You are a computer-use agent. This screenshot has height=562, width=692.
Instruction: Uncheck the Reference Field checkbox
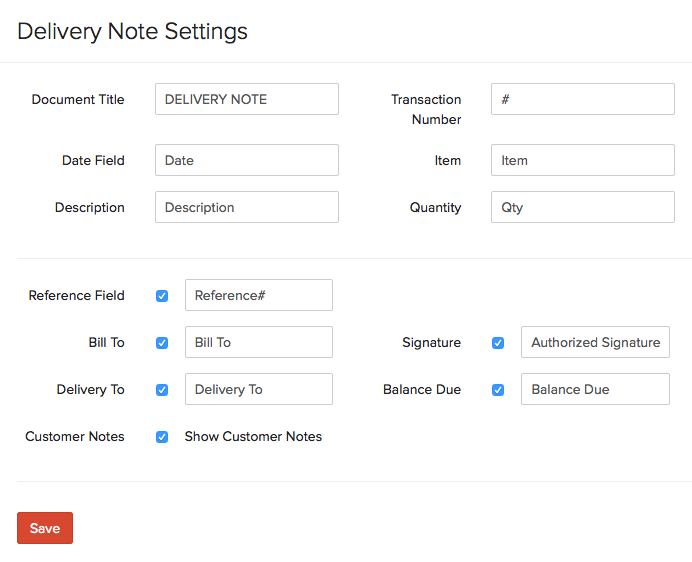(162, 296)
